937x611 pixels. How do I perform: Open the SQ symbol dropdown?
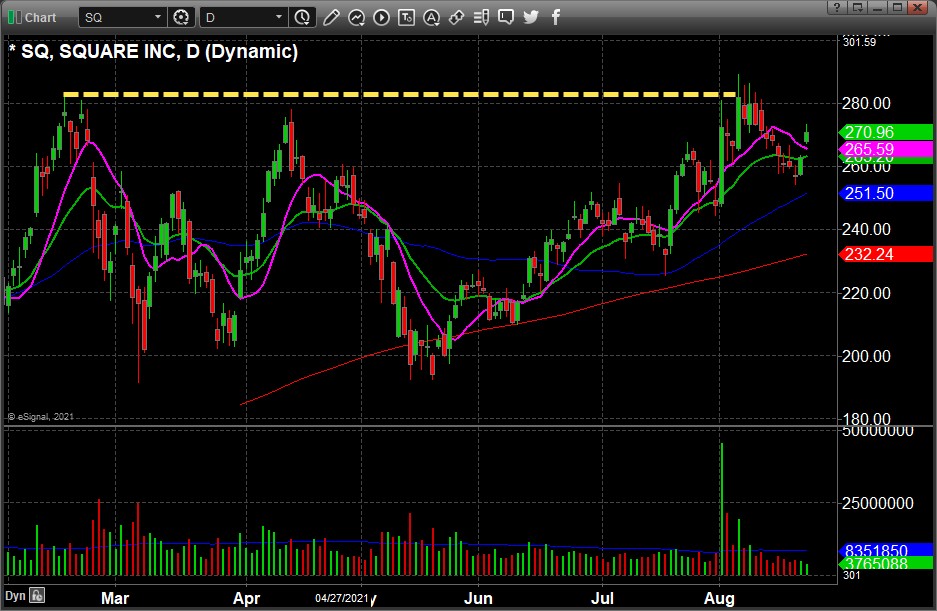123,17
